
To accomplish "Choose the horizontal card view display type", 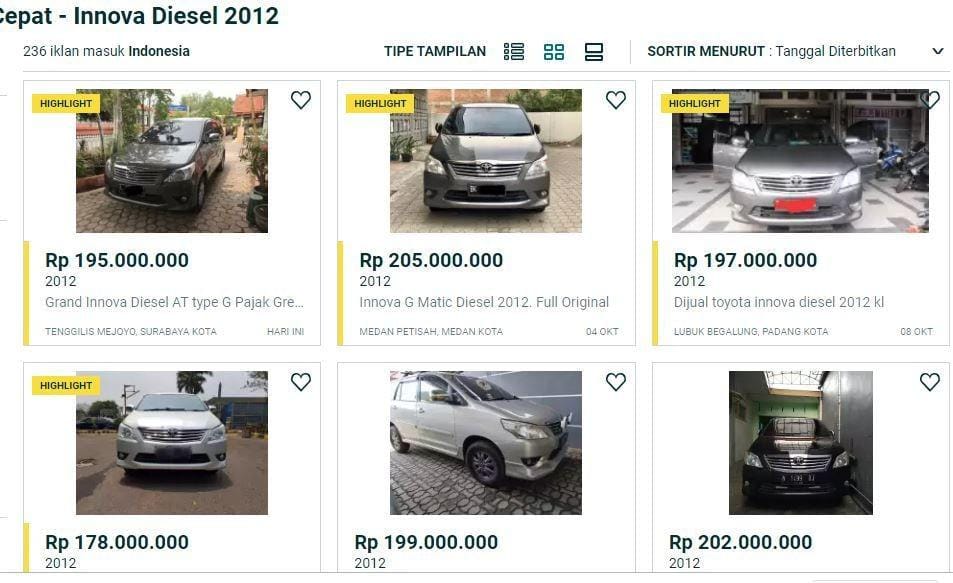I will pyautogui.click(x=595, y=50).
